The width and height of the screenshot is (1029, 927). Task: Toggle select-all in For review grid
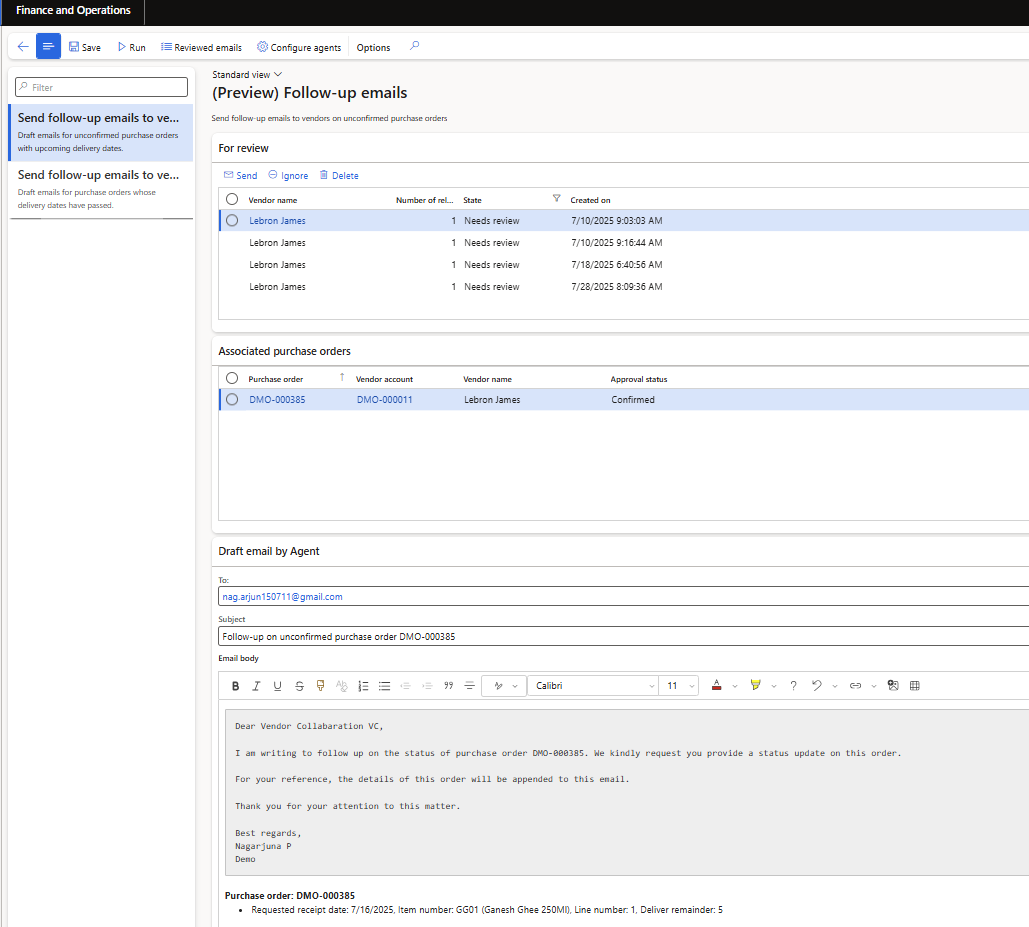pos(232,200)
